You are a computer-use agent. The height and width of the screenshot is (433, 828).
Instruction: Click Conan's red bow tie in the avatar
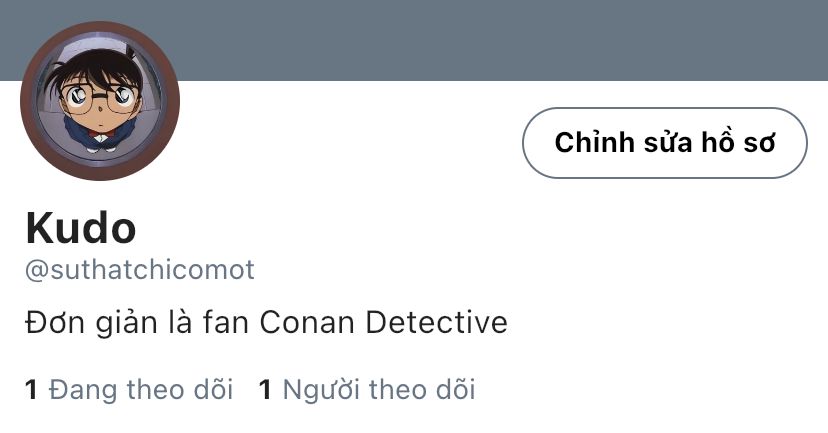tap(101, 130)
